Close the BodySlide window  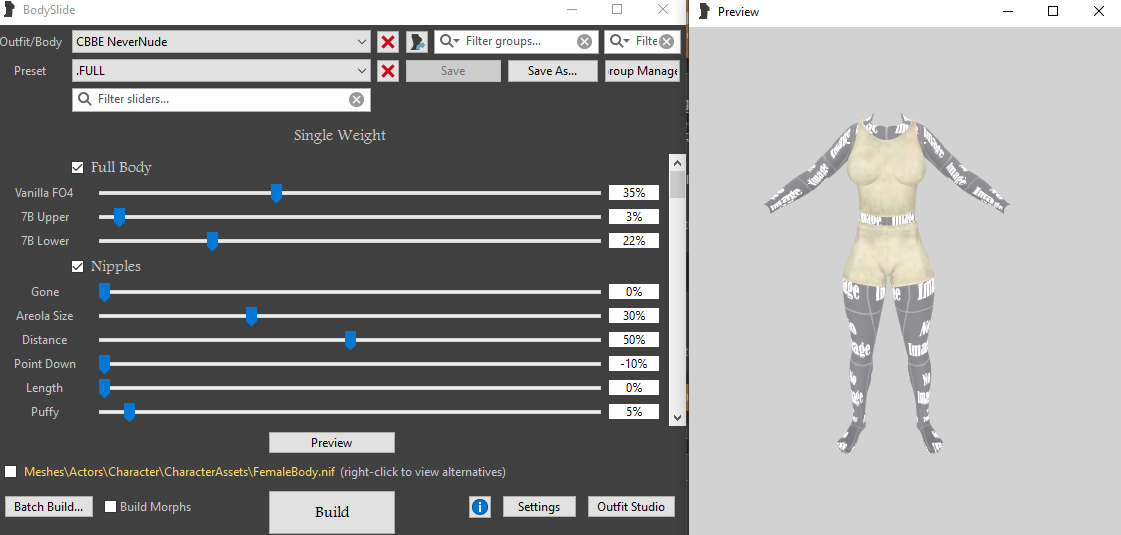point(663,9)
